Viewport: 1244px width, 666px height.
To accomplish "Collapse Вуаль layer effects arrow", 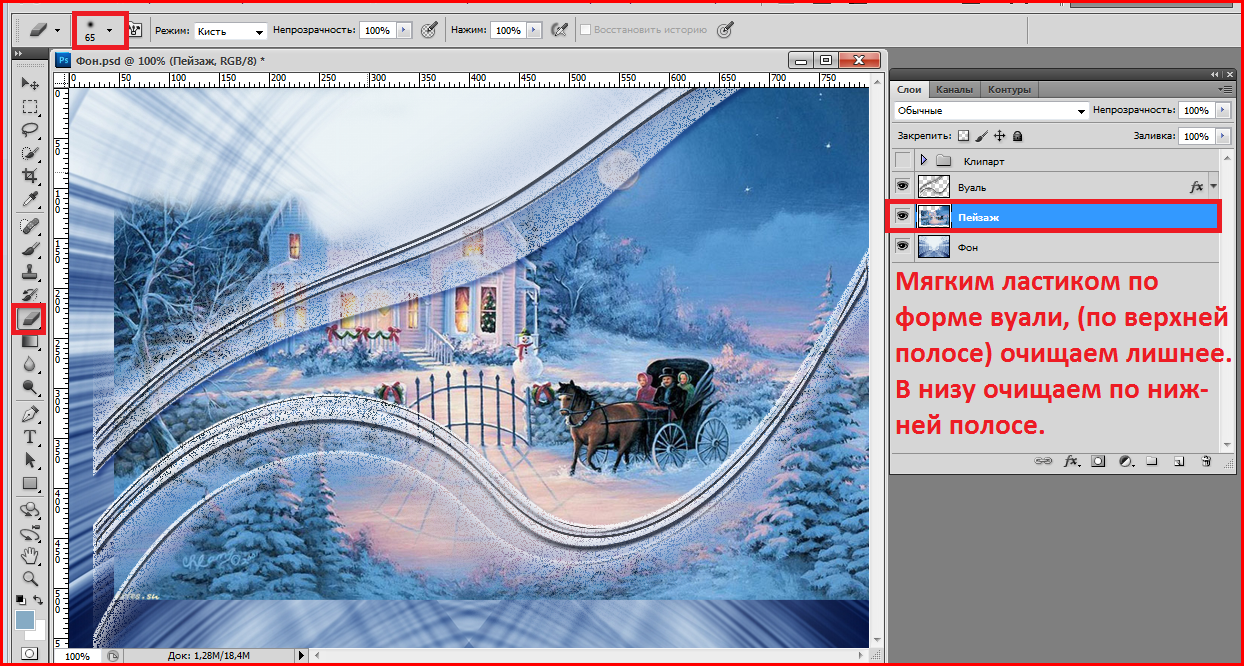I will pyautogui.click(x=1213, y=186).
